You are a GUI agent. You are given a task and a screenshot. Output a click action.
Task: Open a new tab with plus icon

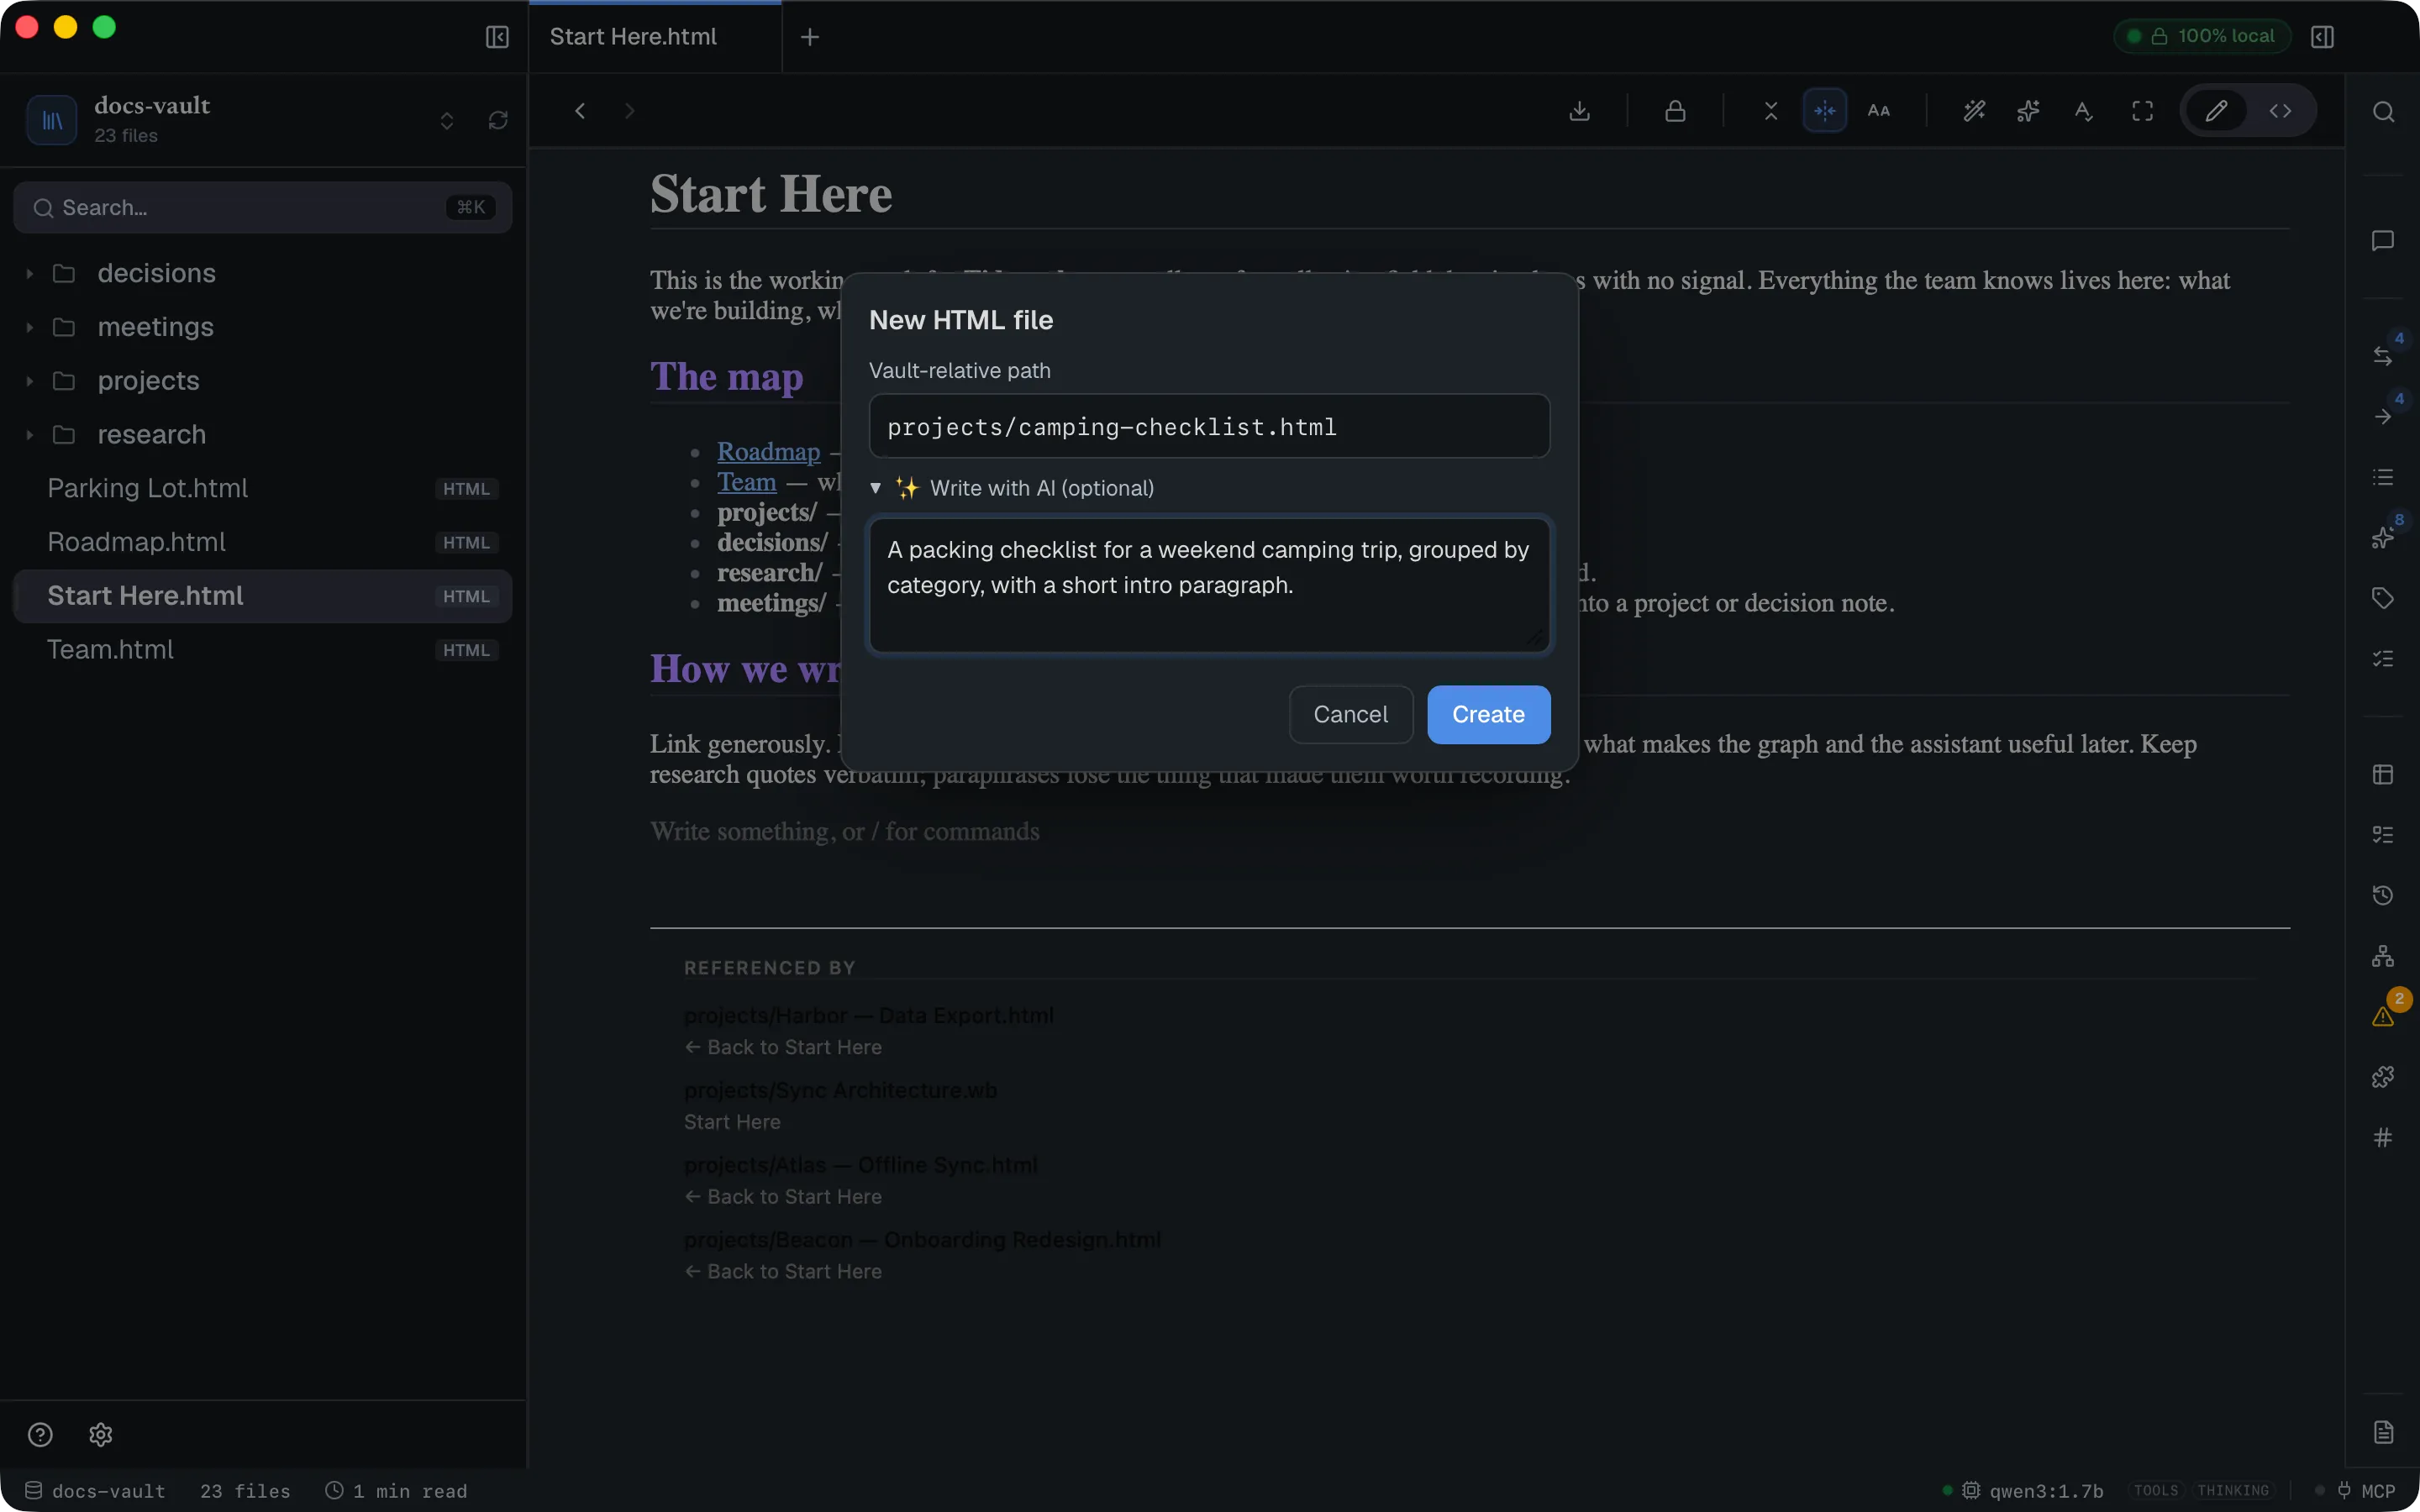click(x=810, y=37)
